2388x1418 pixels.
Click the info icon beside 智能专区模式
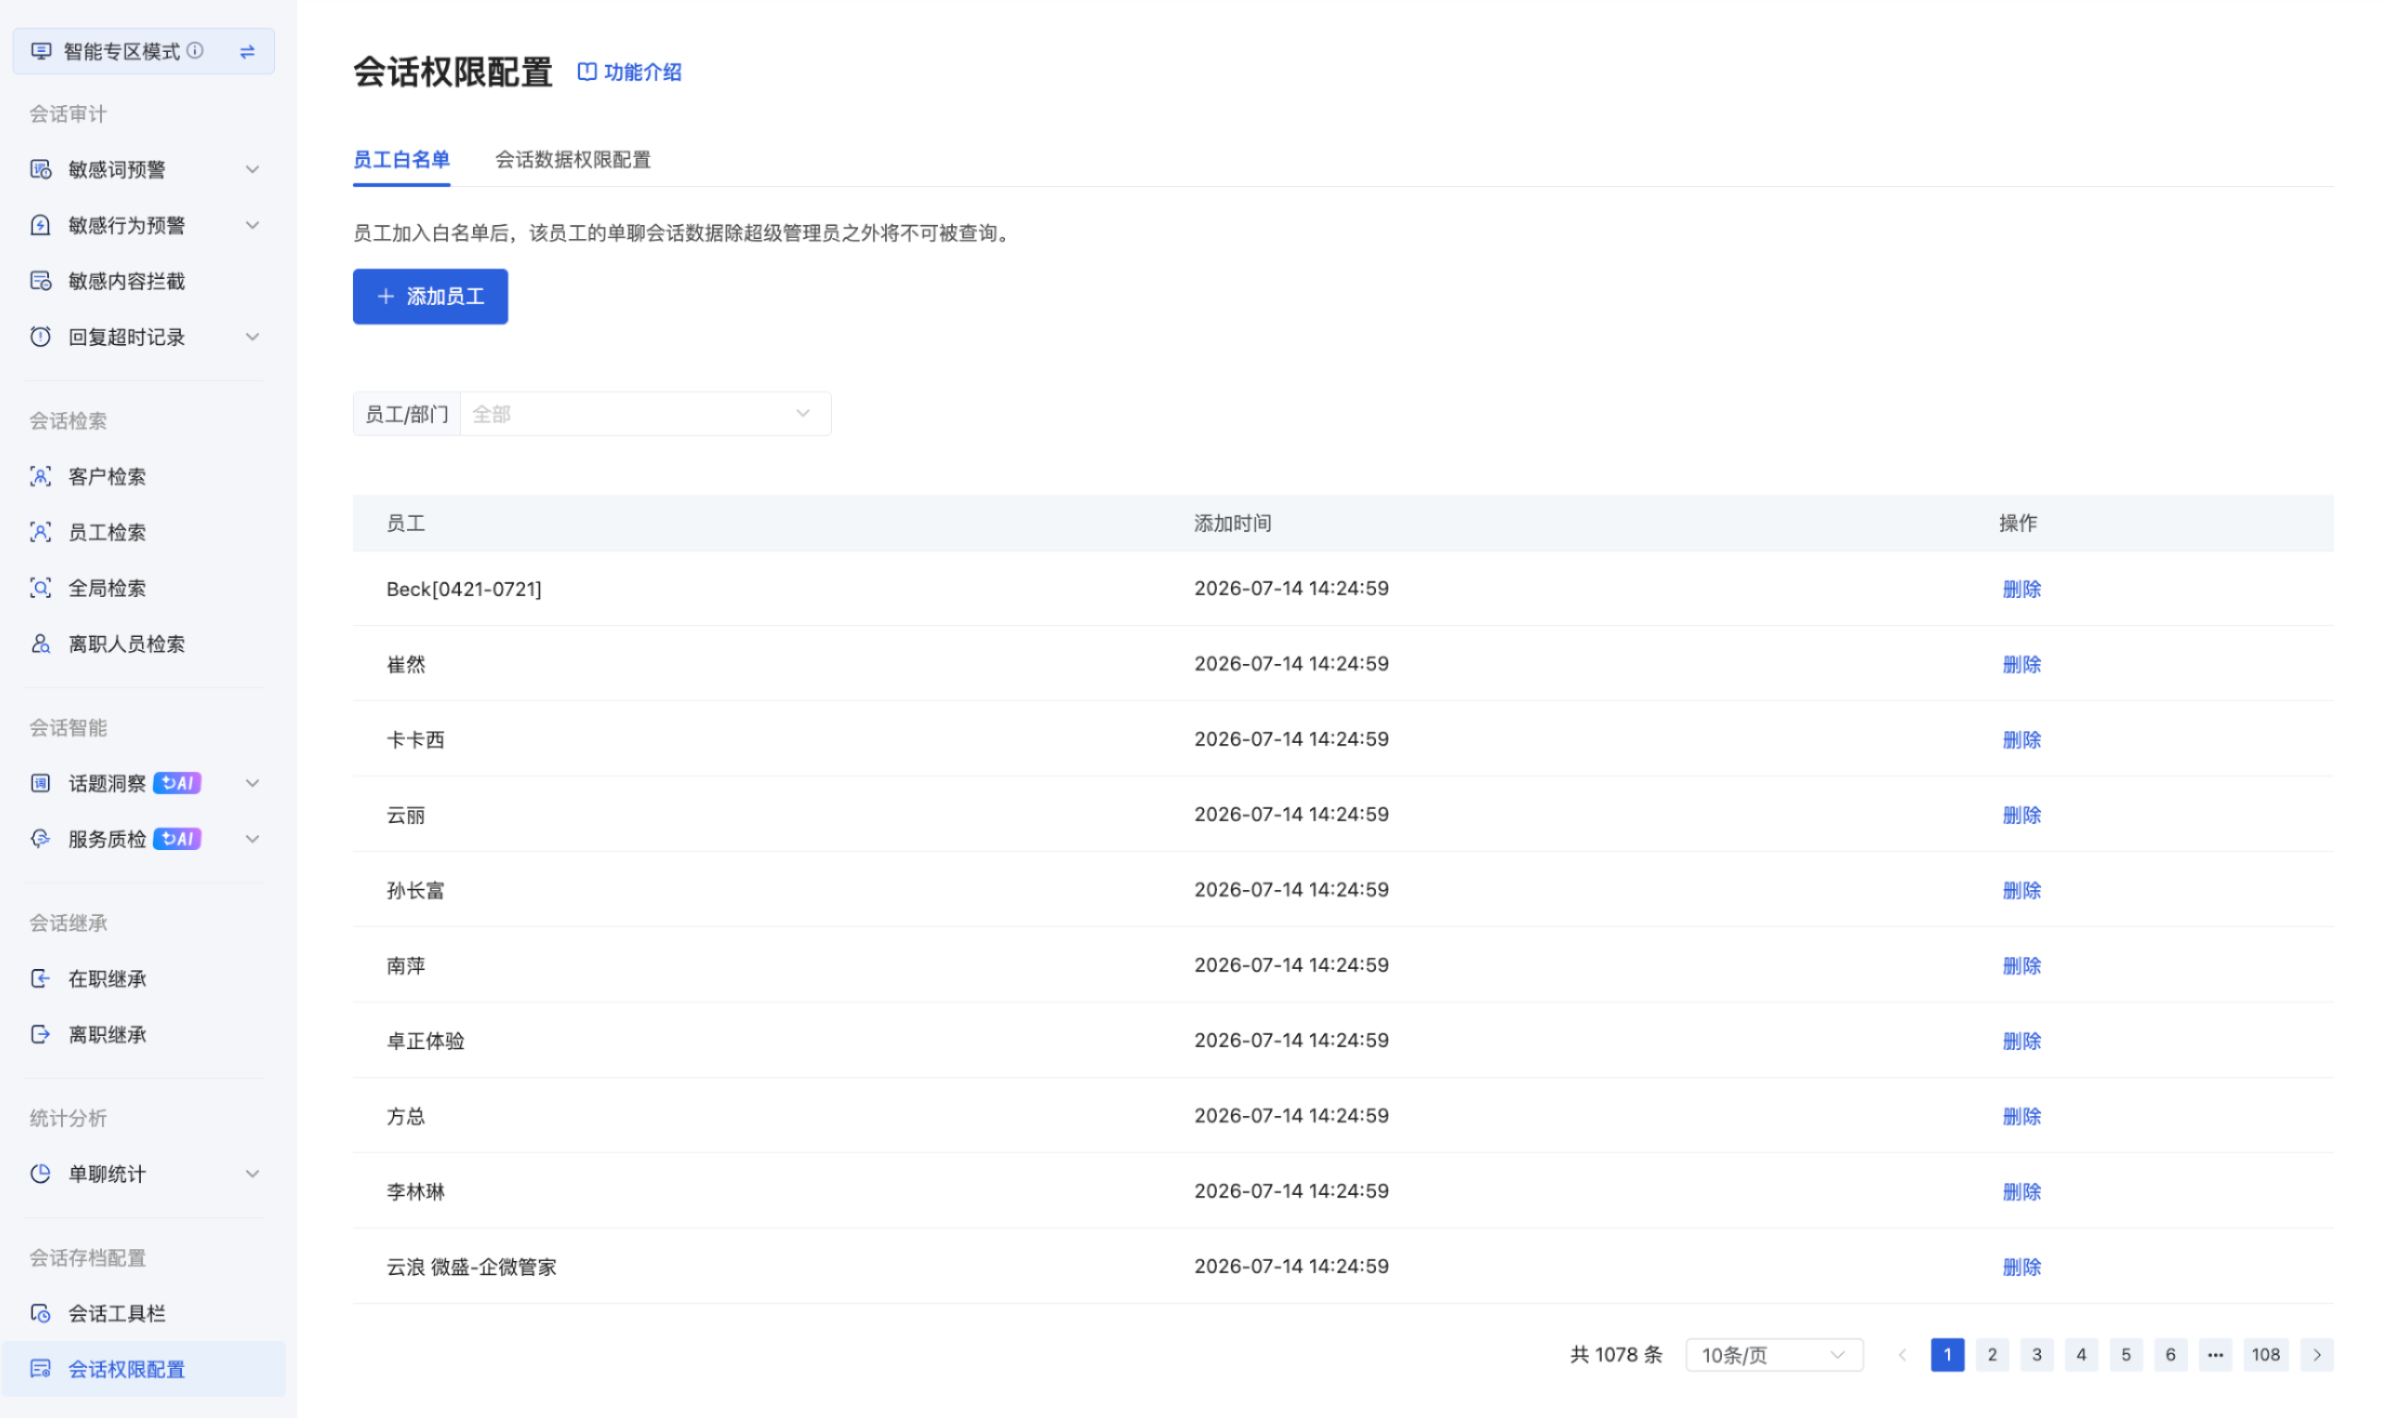(195, 50)
